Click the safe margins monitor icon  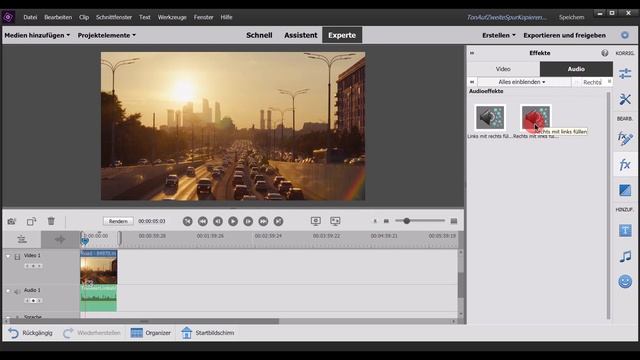click(x=335, y=221)
